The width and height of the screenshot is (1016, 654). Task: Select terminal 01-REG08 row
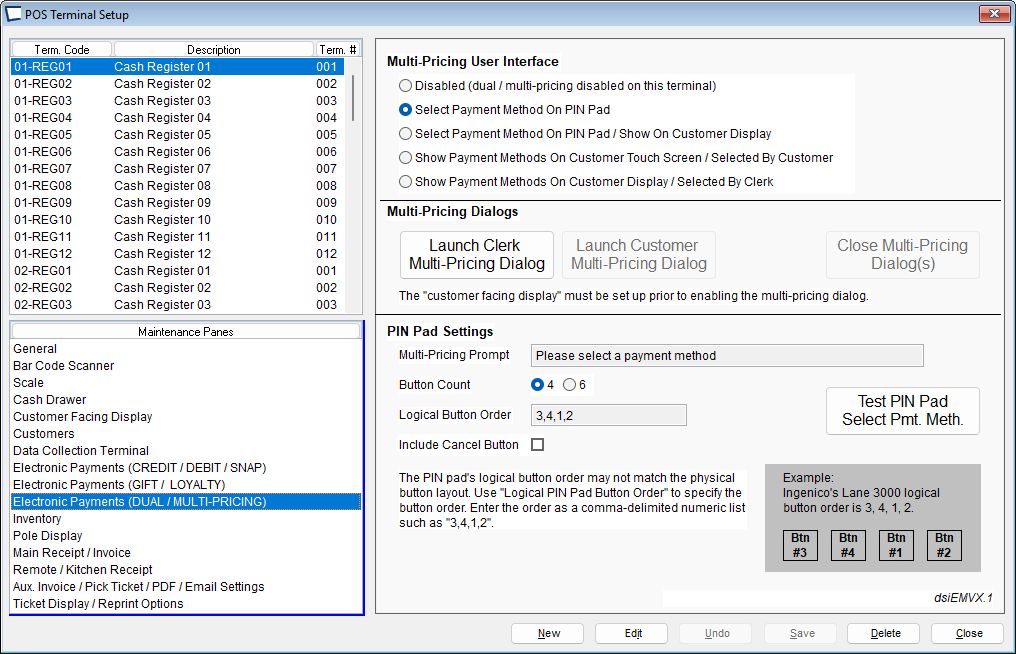click(x=177, y=185)
